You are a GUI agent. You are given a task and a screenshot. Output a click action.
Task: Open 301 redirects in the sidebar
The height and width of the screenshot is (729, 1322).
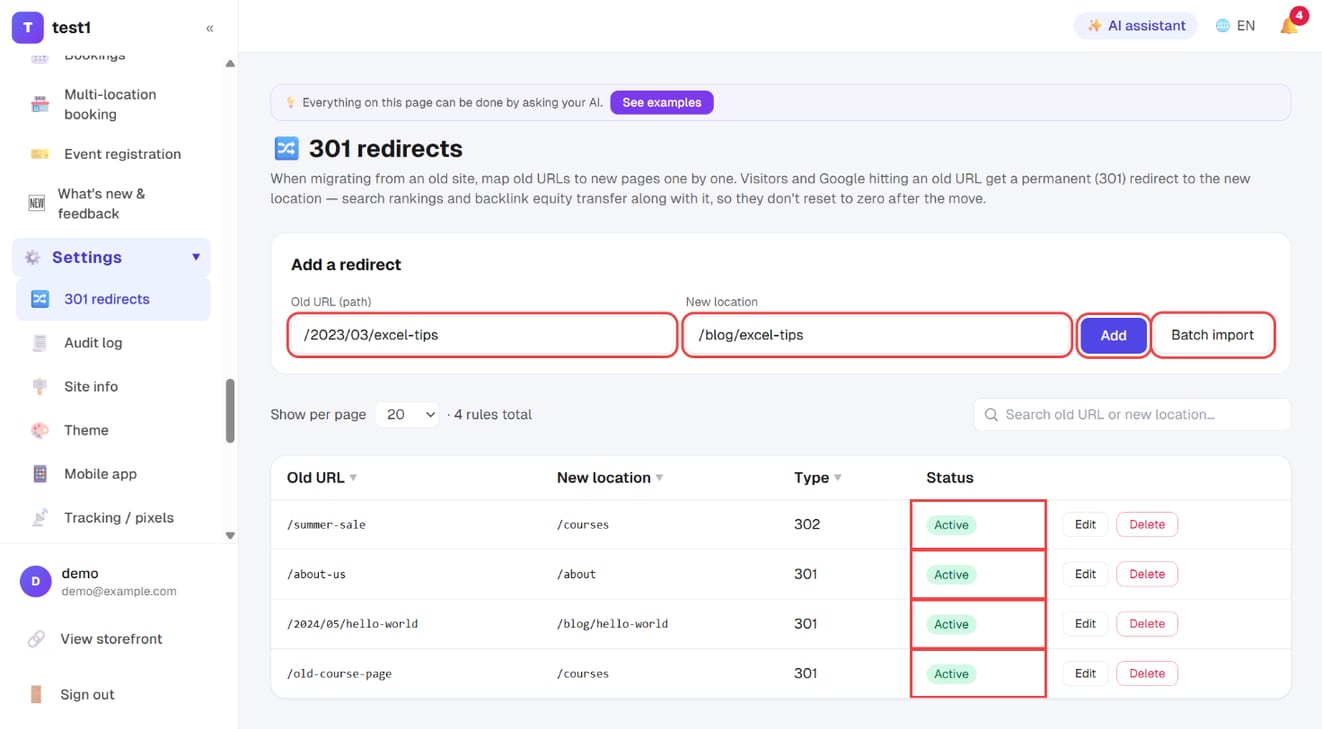pos(113,299)
